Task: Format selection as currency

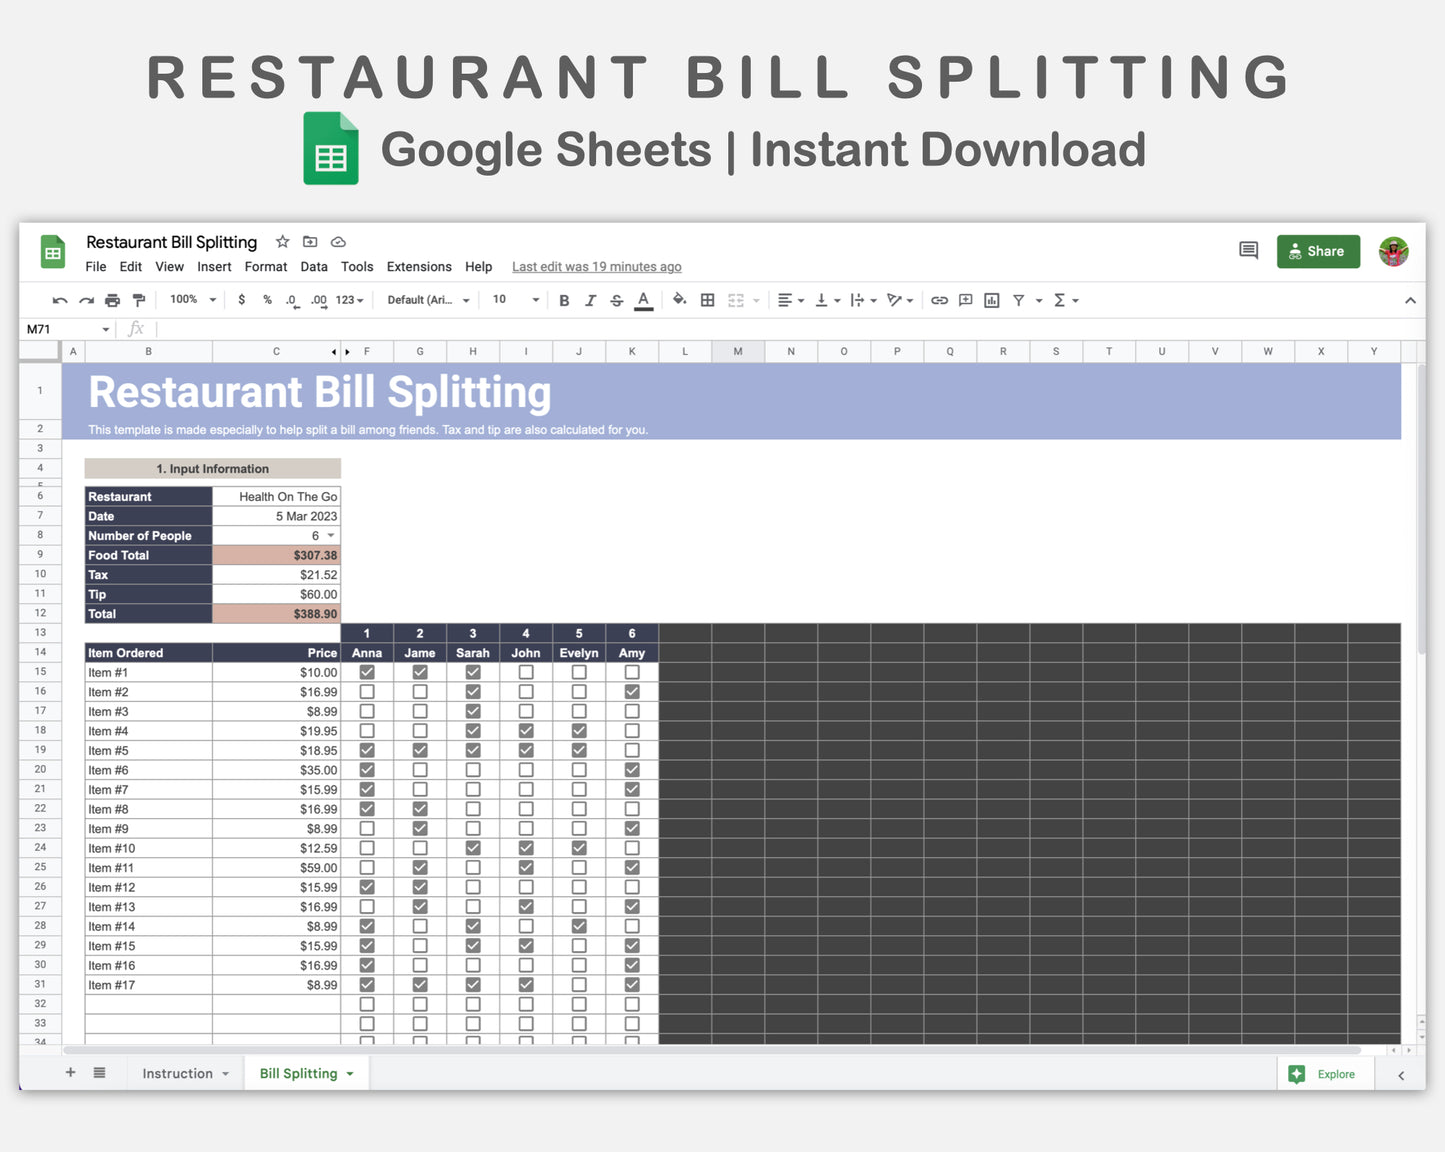Action: (x=241, y=300)
